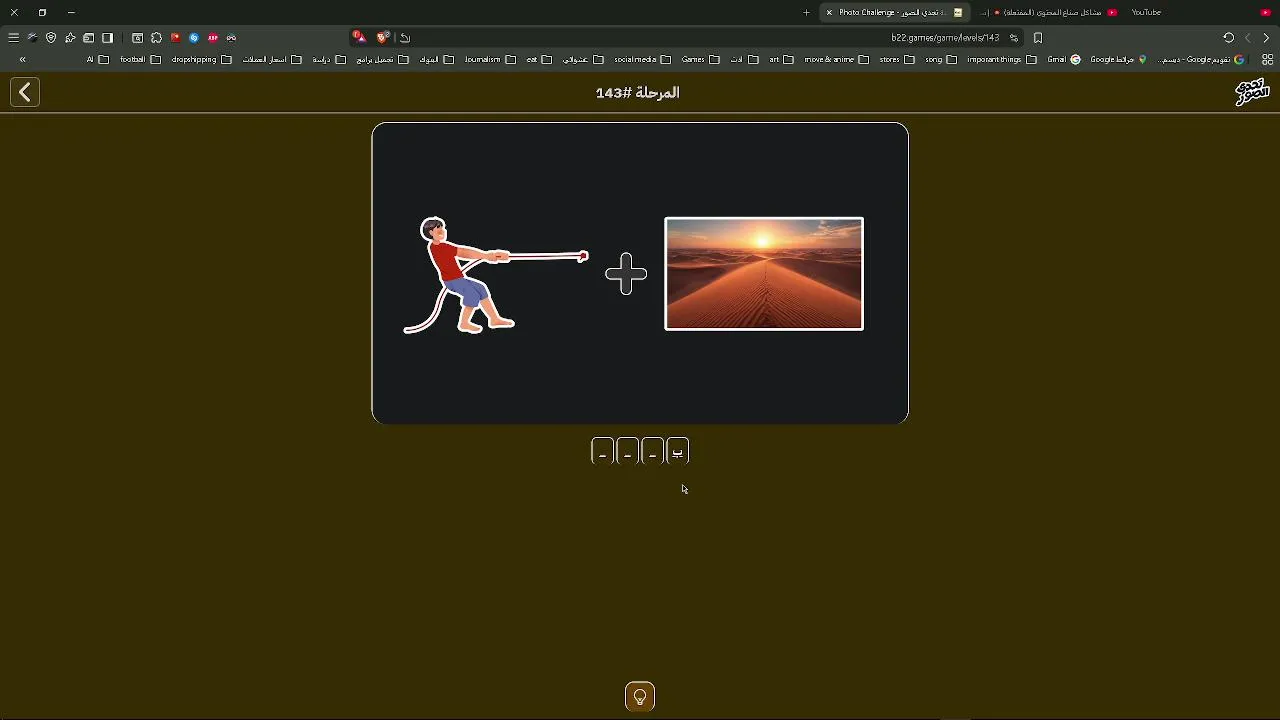Open the دراسة bookmarks folder

[x=329, y=60]
